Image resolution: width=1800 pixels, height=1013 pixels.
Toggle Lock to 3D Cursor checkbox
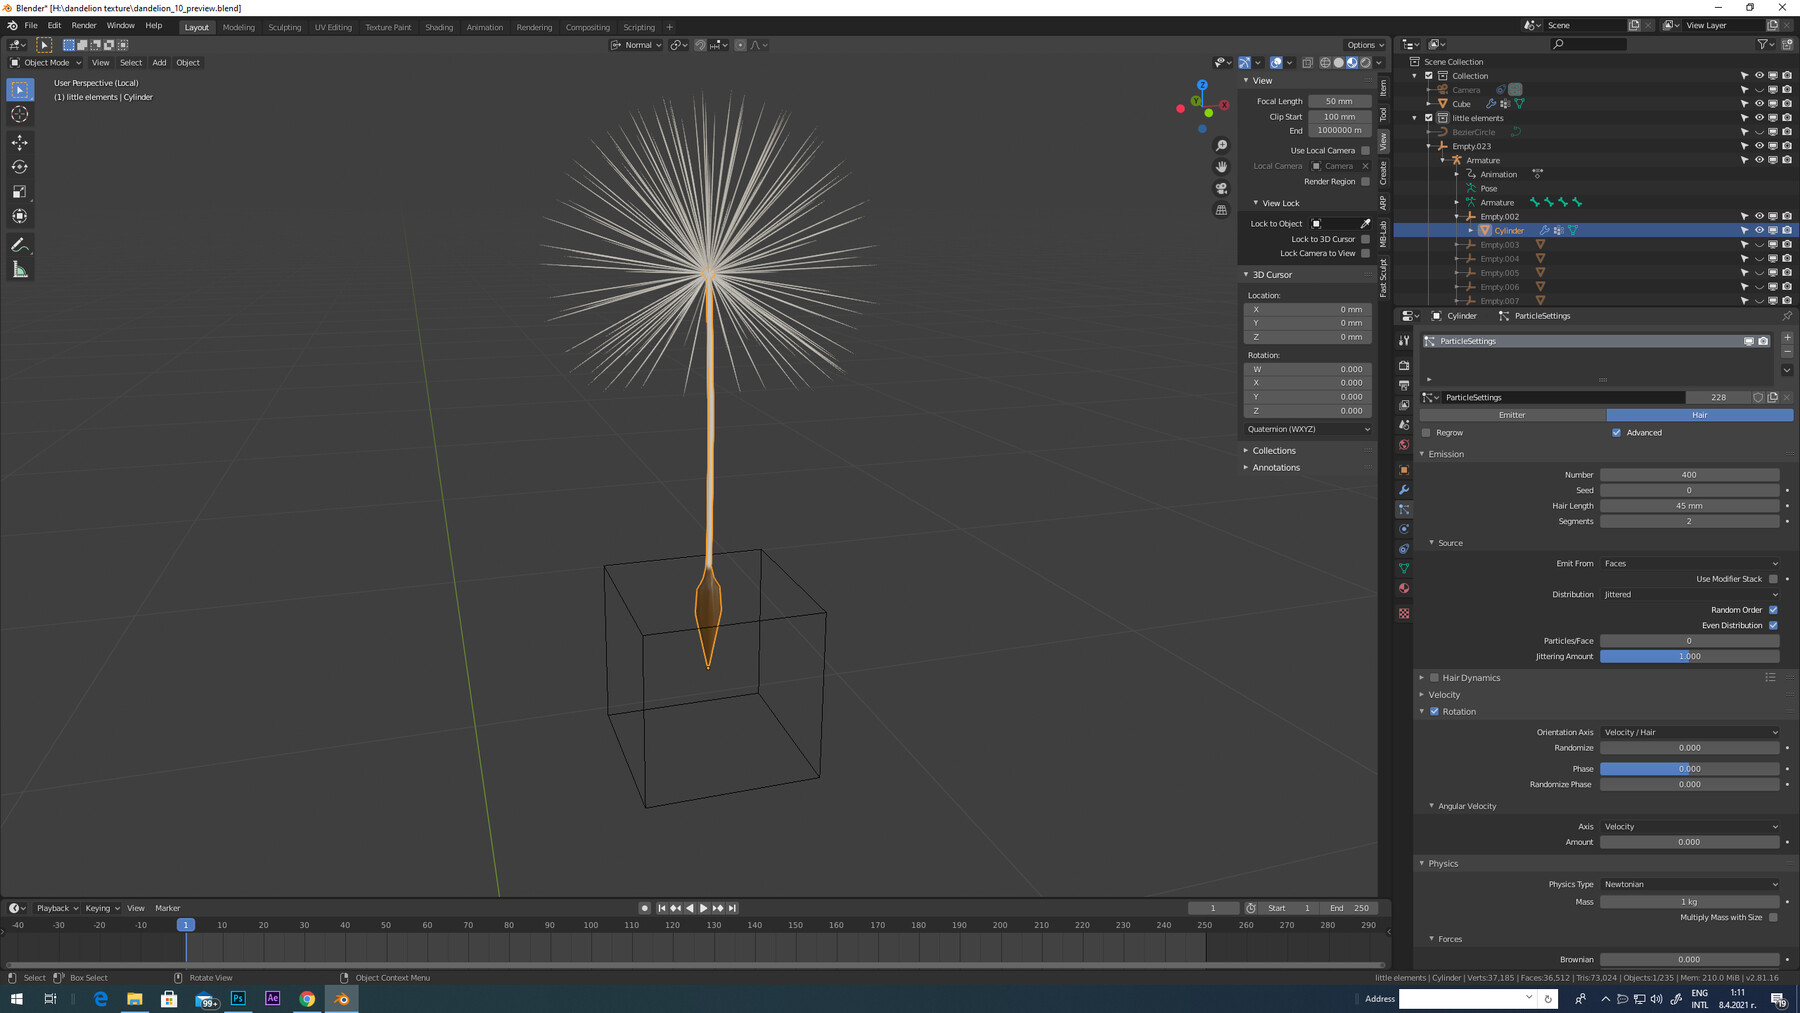pos(1365,239)
